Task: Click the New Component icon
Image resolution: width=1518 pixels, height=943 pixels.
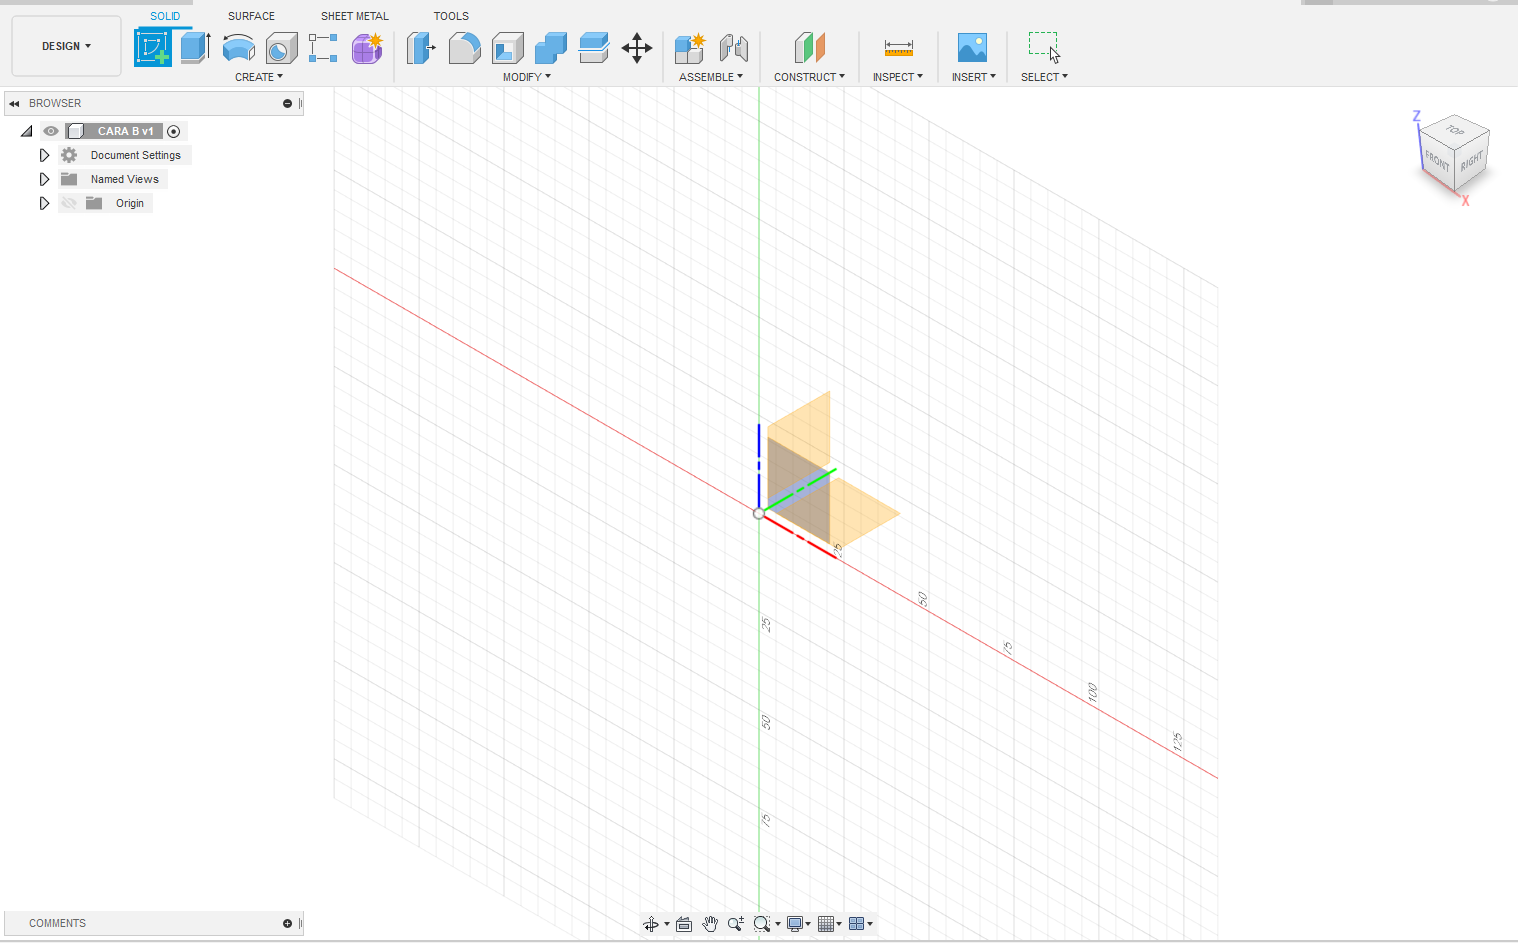Action: (690, 48)
